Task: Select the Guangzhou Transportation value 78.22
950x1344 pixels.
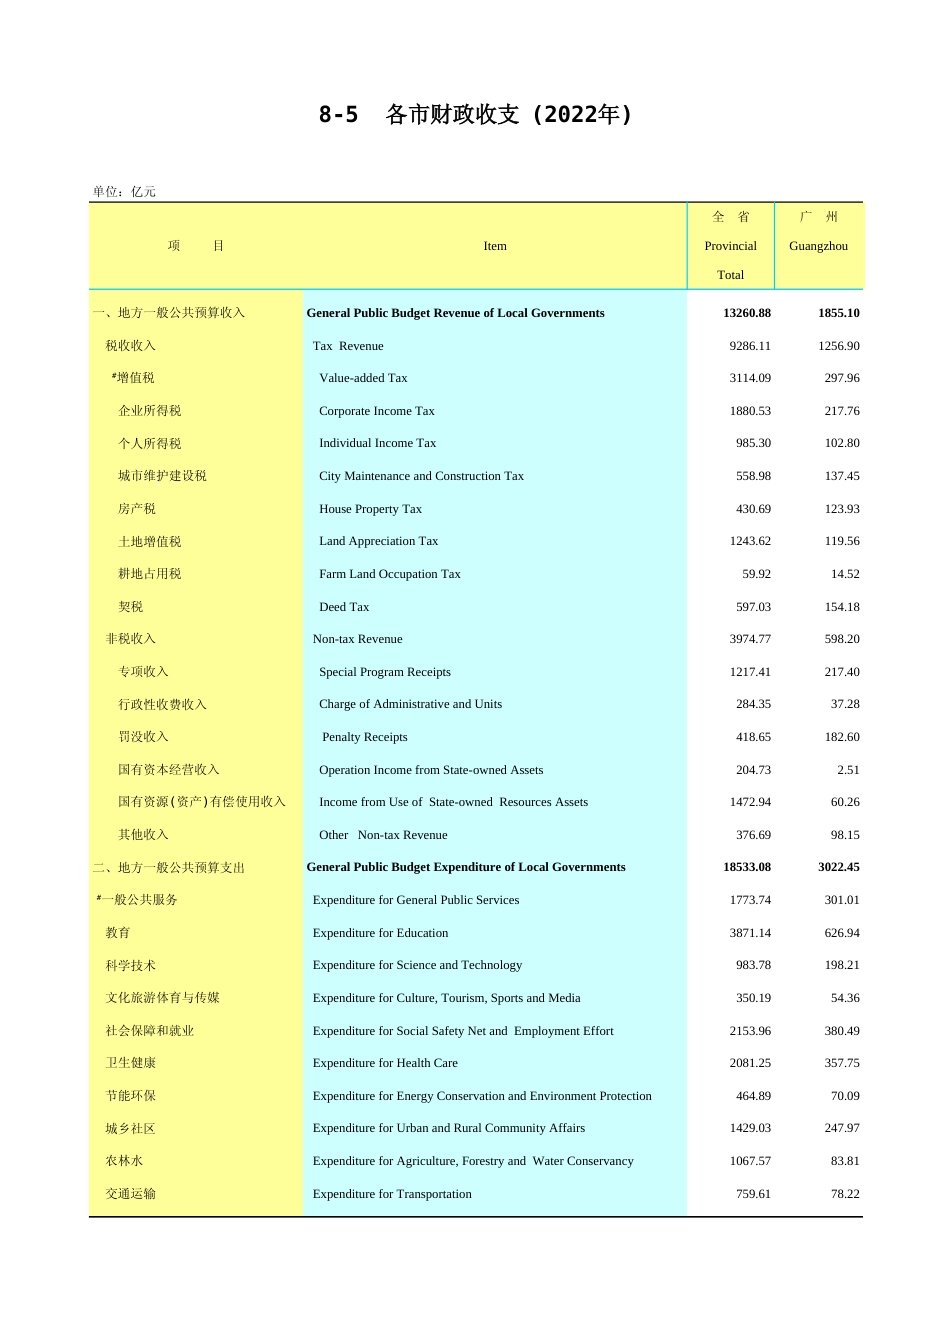Action: pyautogui.click(x=845, y=1194)
